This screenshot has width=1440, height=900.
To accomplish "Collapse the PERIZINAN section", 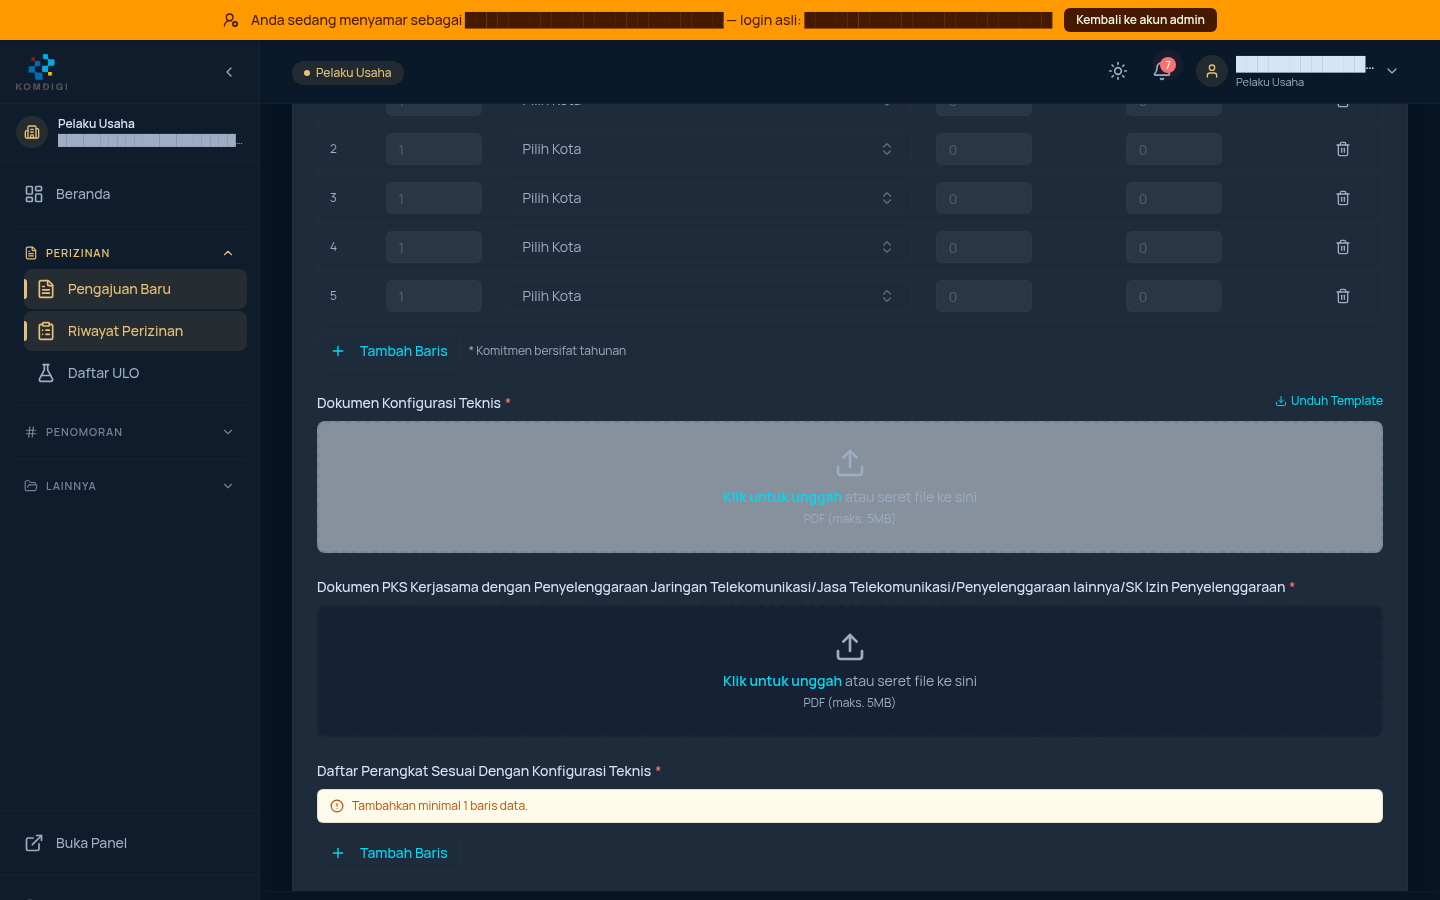I will click(x=130, y=253).
